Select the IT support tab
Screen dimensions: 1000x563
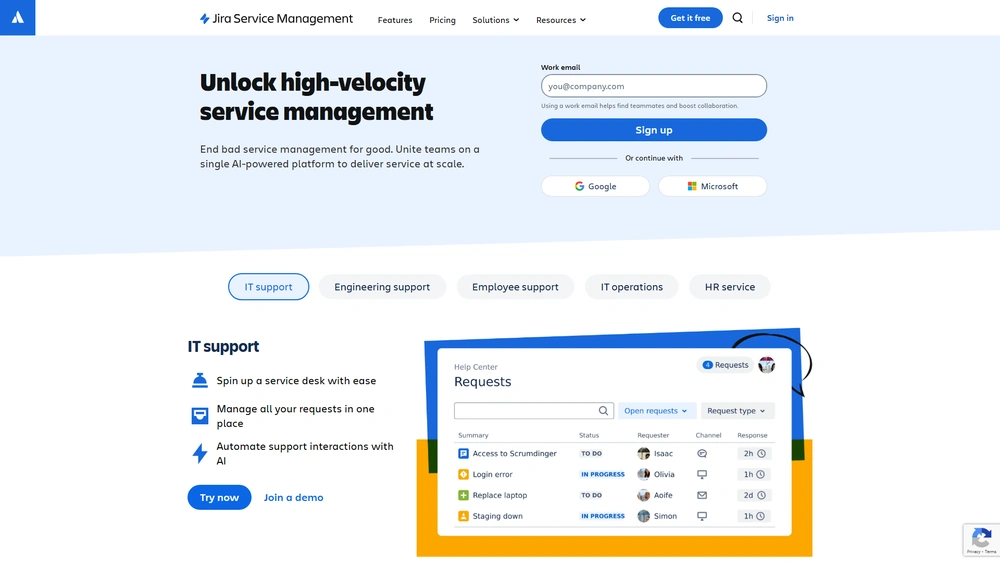tap(268, 287)
